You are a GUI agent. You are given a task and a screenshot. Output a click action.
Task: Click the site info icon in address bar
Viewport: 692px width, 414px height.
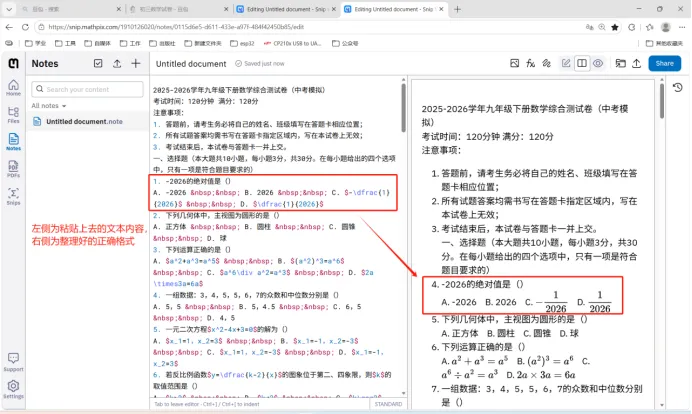coord(41,27)
